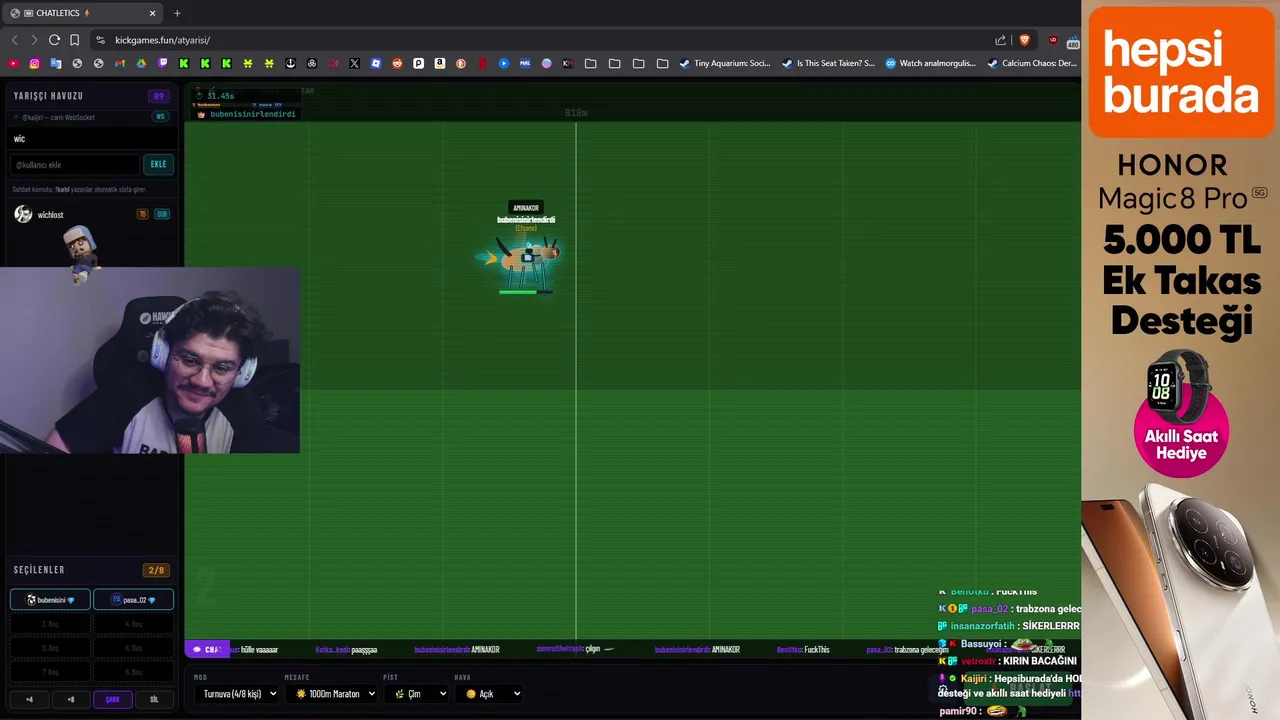
Task: Open the Gmail bookmark
Action: tap(120, 63)
